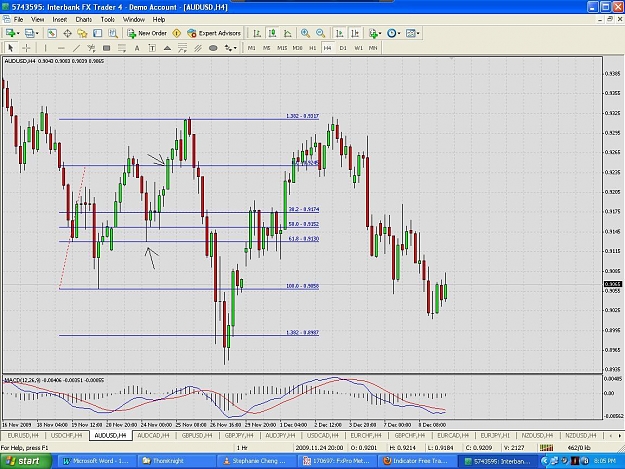Open the Data Window crosshair icon
This screenshot has height=469, width=625.
[x=67, y=33]
